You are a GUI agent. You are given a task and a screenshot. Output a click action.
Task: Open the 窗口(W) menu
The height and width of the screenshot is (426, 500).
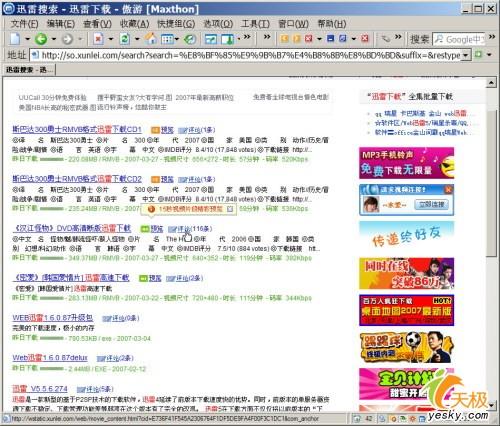293,24
